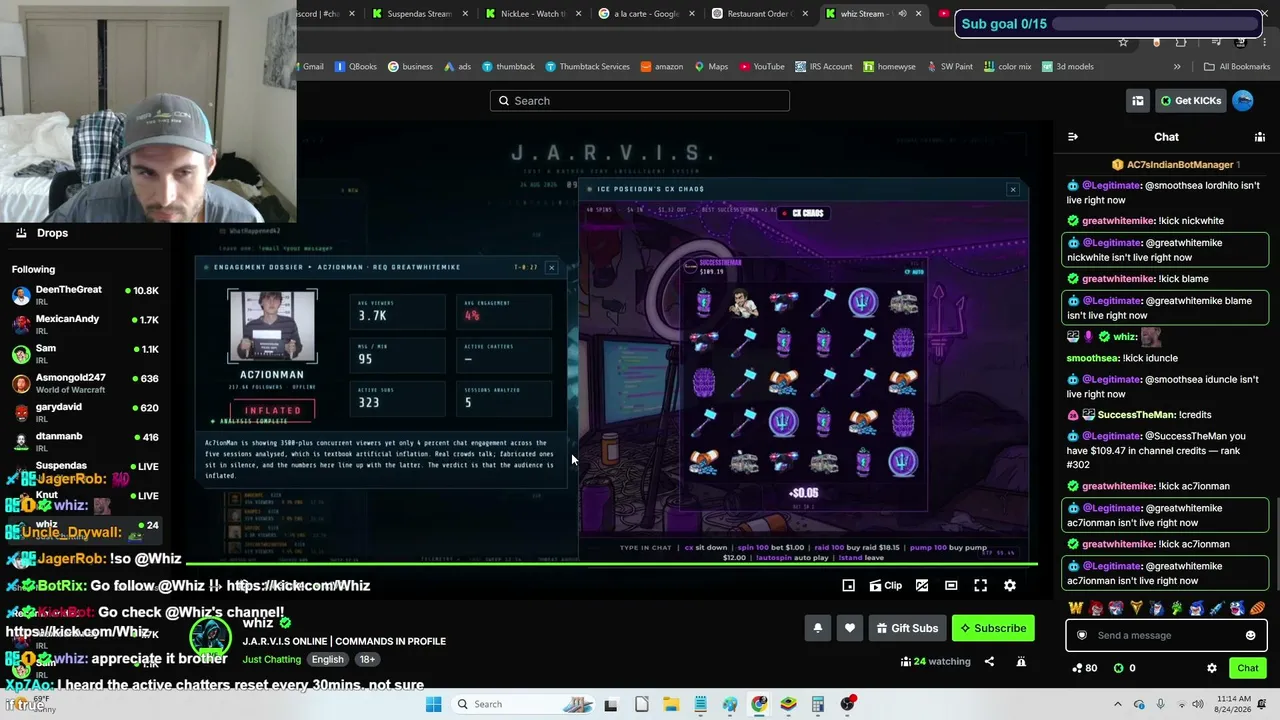This screenshot has height=720, width=1280.
Task: Open chat users list icon
Action: click(1260, 137)
